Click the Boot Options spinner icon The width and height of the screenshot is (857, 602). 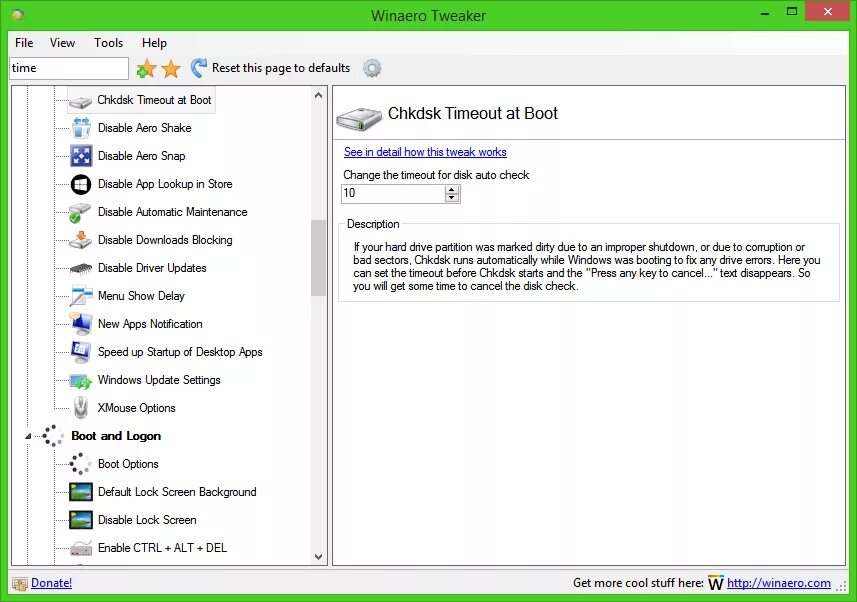click(x=80, y=464)
